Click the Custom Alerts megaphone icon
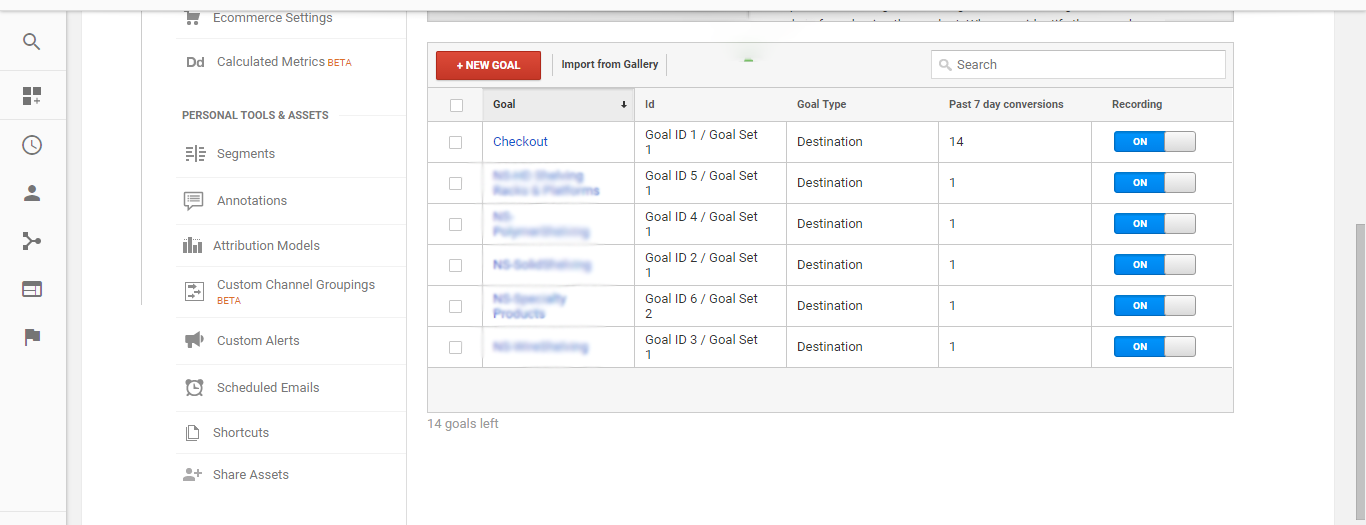1366x525 pixels. click(194, 341)
